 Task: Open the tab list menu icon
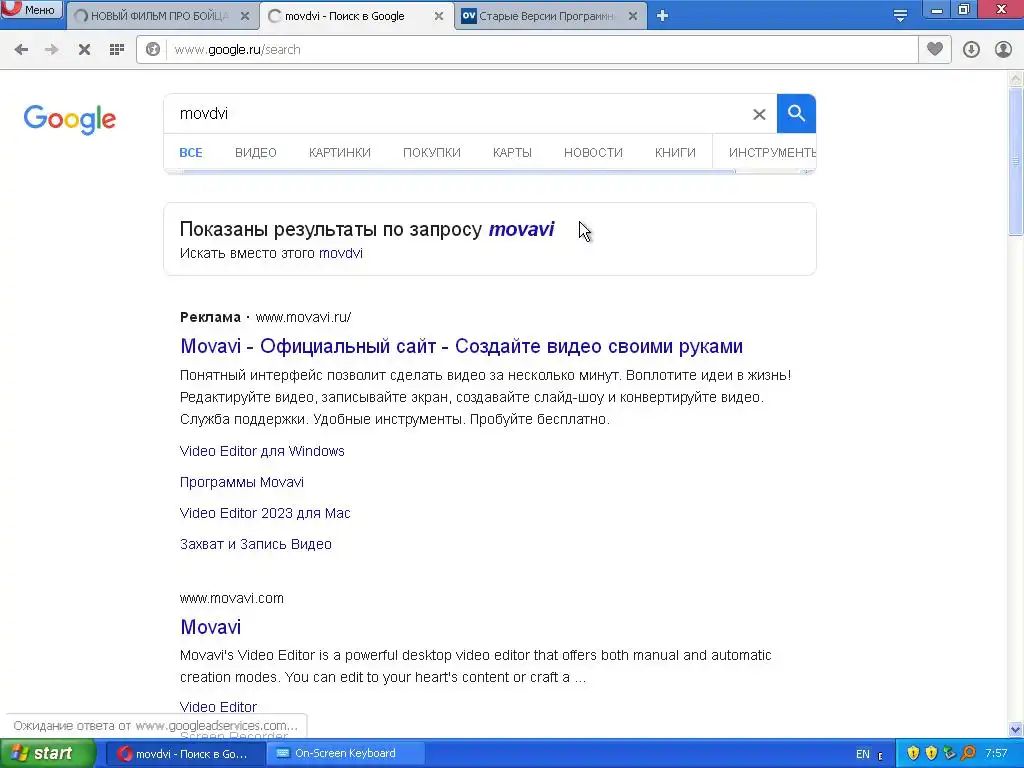900,16
